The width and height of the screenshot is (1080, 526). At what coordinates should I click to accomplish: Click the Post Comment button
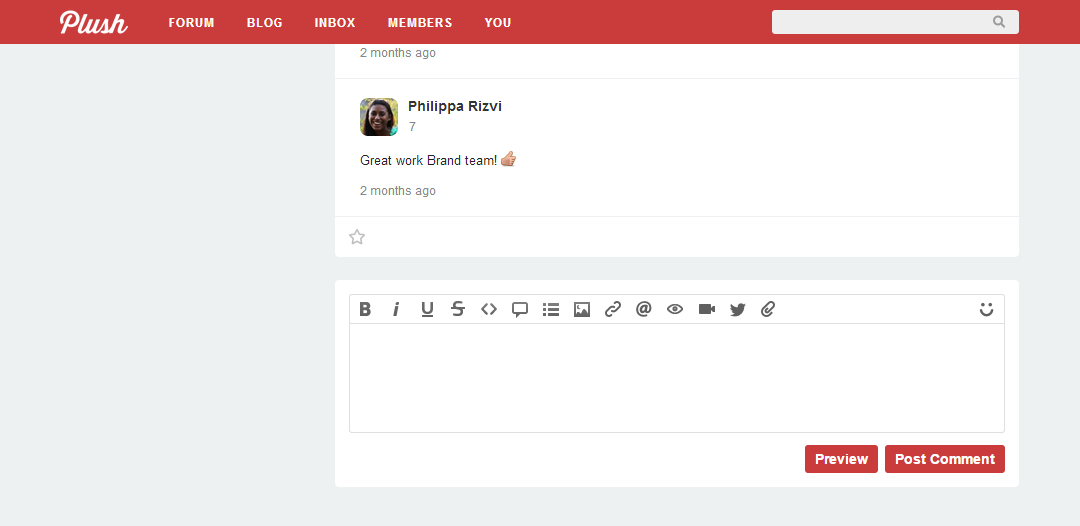[945, 459]
